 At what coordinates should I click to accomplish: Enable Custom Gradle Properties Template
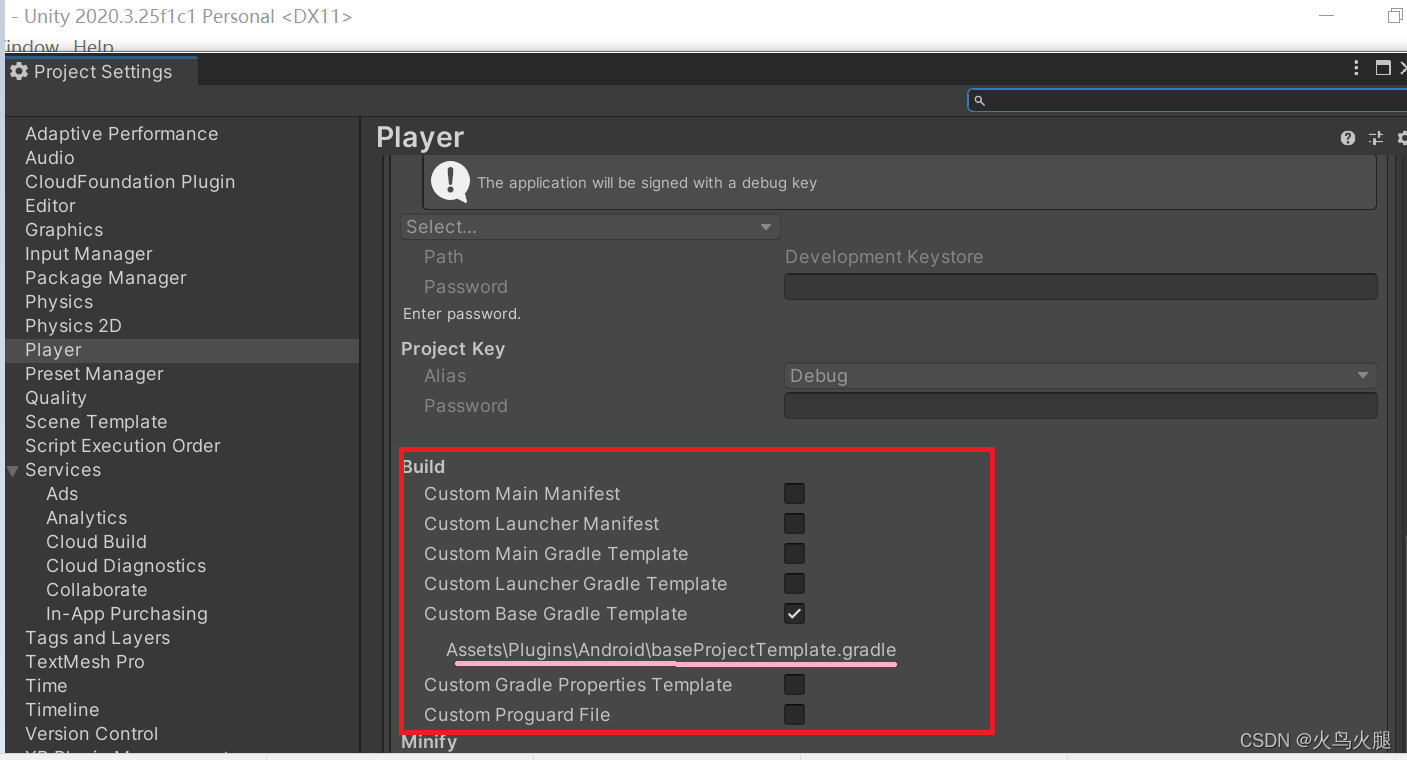pyautogui.click(x=794, y=684)
